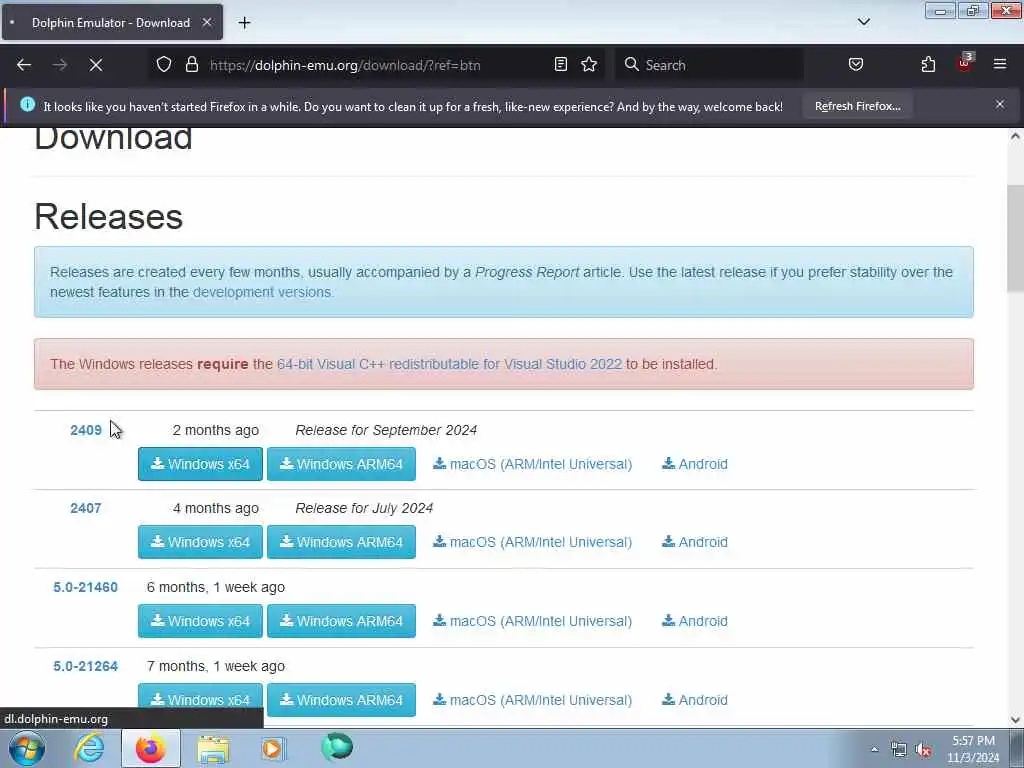Download 5.0-21460 Windows x64 build
This screenshot has width=1024, height=768.
200,621
